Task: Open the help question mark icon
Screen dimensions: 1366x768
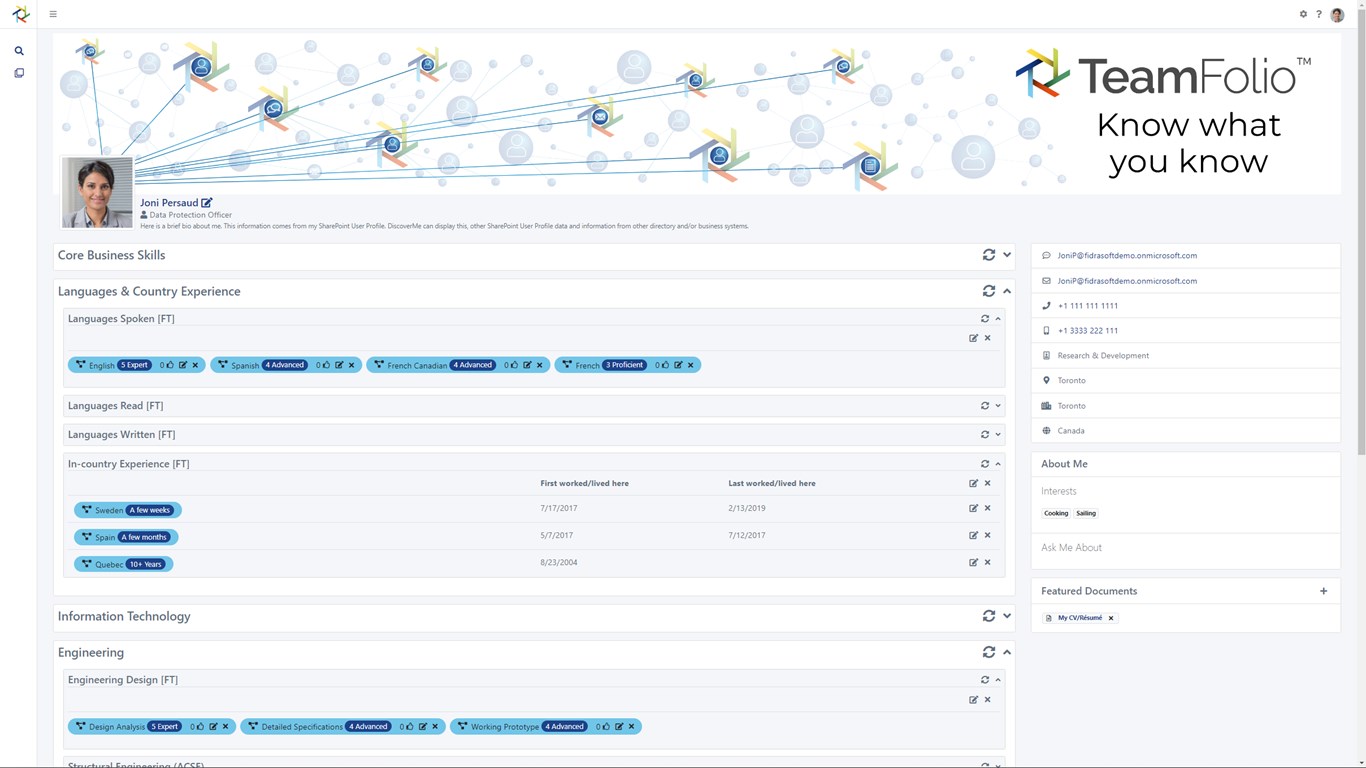Action: click(1319, 14)
